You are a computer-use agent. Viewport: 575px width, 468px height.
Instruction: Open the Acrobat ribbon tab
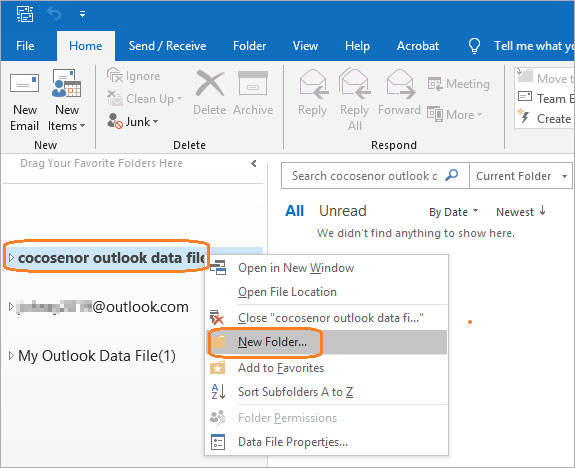(x=418, y=46)
